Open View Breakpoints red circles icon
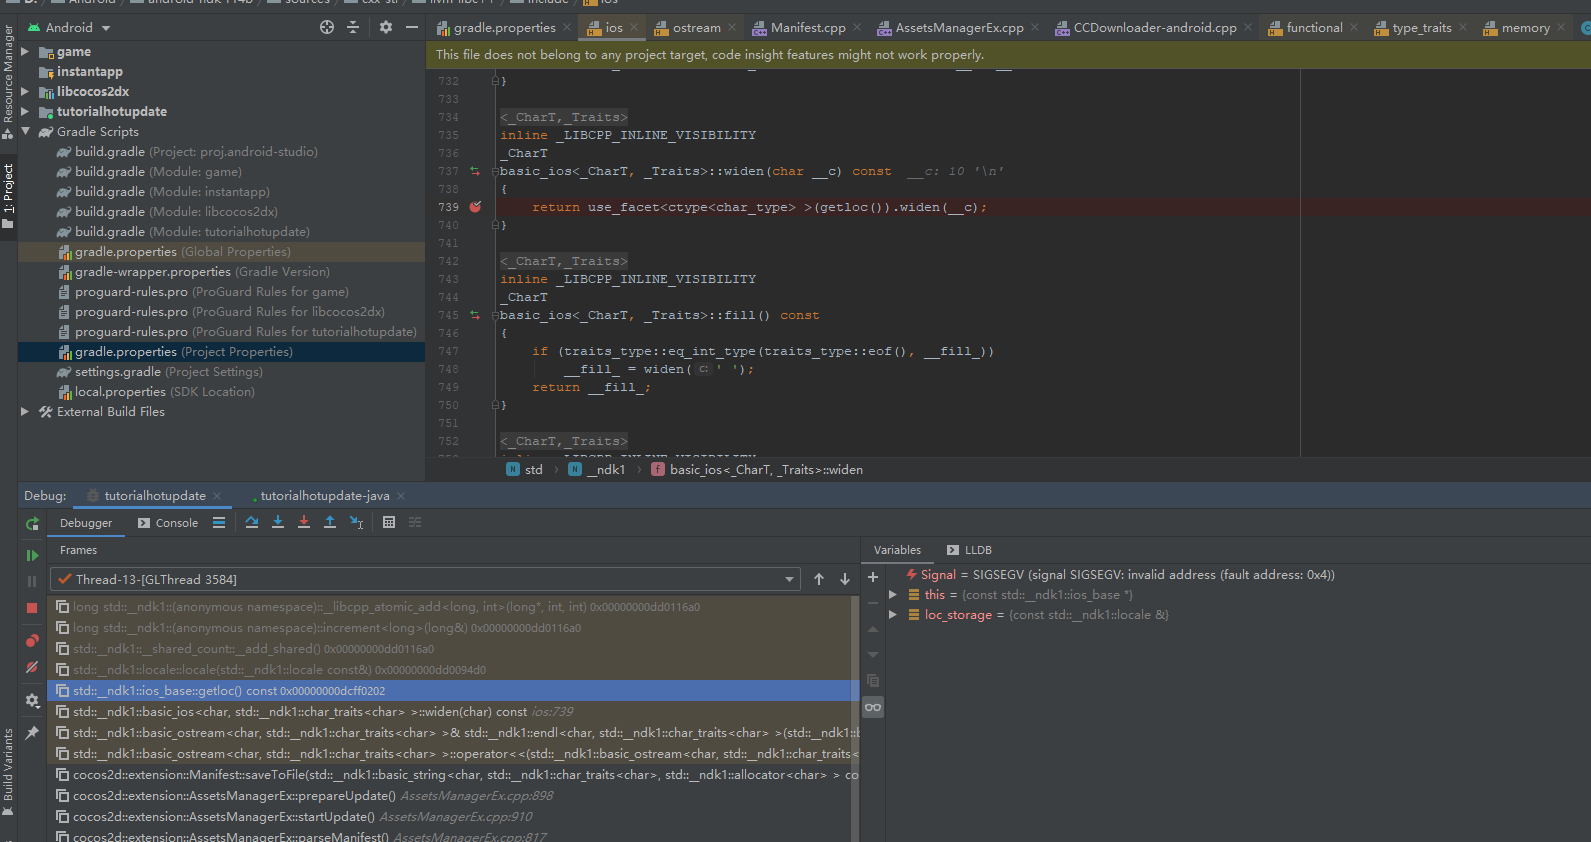The width and height of the screenshot is (1591, 842). coord(32,641)
